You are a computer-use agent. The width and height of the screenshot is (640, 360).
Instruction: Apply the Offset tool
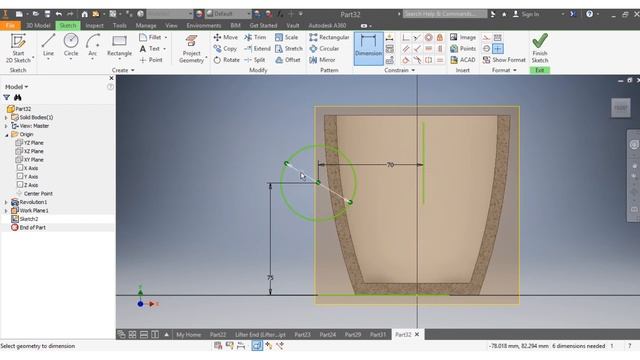288,60
